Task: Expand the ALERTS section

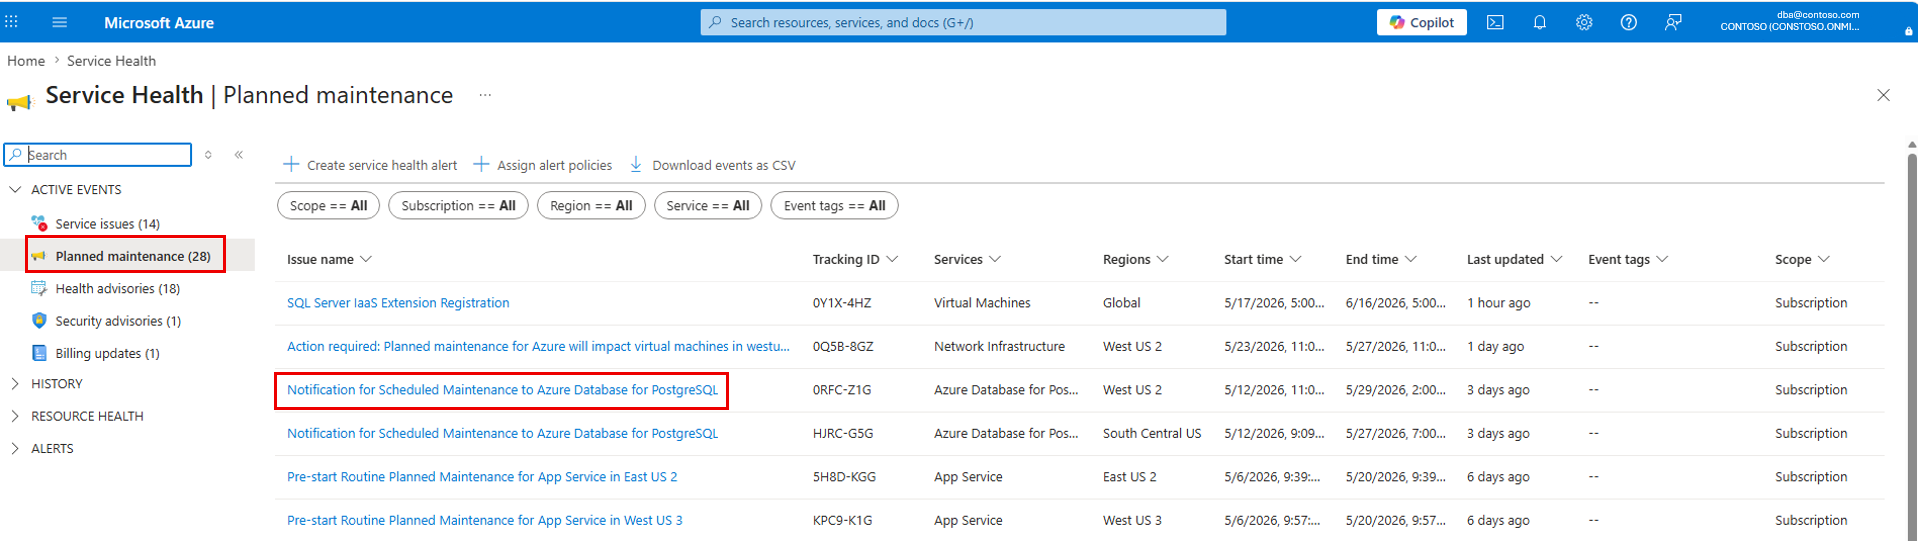Action: coord(15,448)
